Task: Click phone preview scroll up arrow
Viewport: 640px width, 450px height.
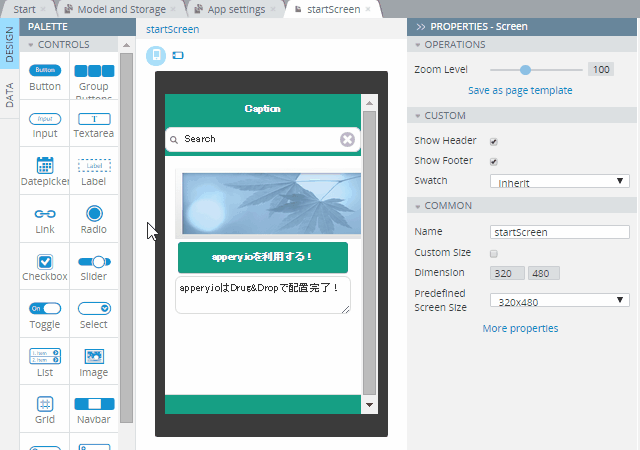Action: pos(369,103)
